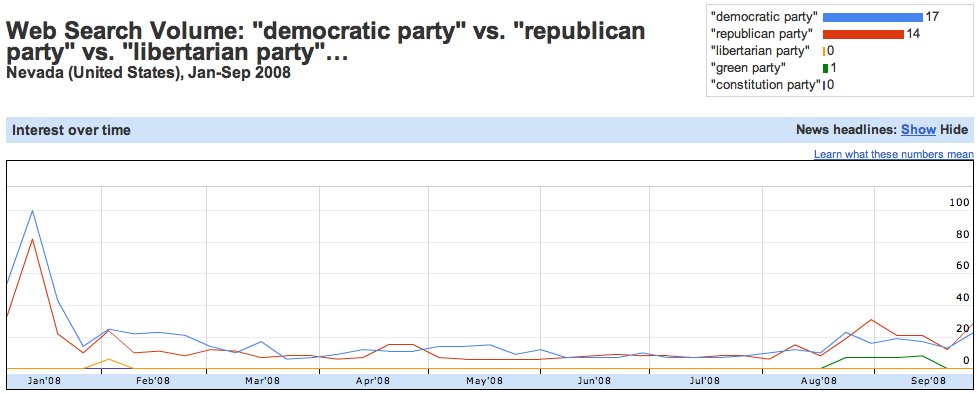The width and height of the screenshot is (978, 394).
Task: Click democratic party legend label text
Action: tap(764, 17)
